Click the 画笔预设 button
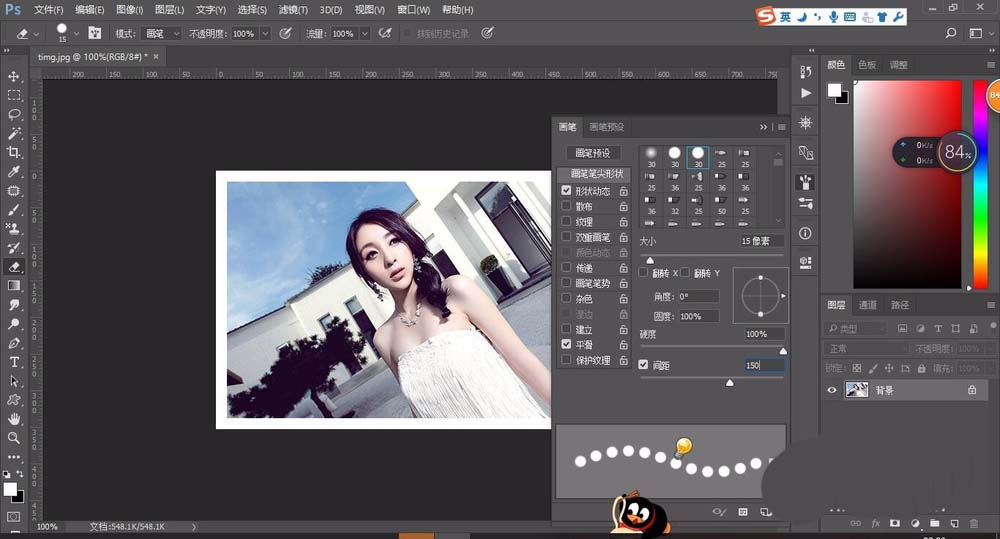Image resolution: width=1000 pixels, height=539 pixels. click(x=592, y=153)
